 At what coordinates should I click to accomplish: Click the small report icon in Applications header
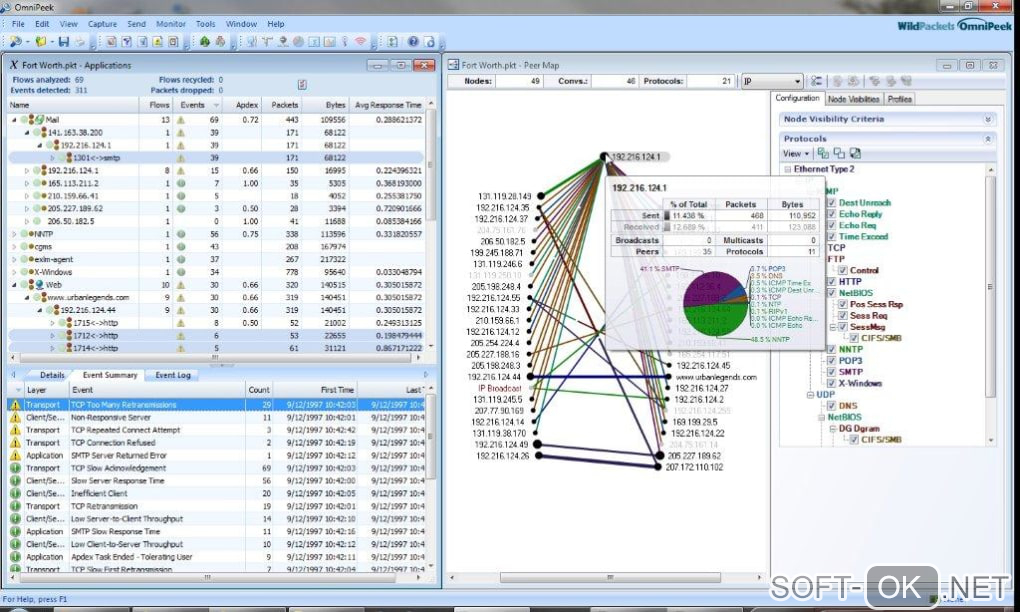[x=302, y=85]
